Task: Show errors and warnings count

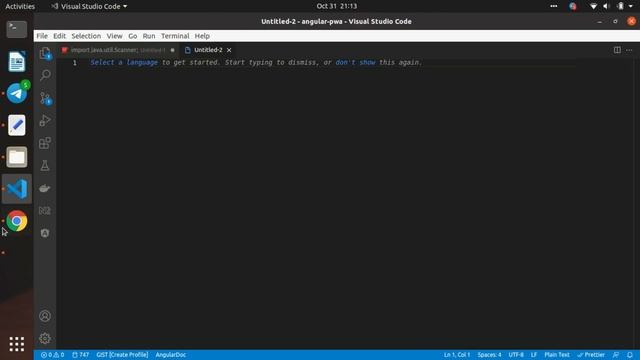Action: pyautogui.click(x=52, y=355)
